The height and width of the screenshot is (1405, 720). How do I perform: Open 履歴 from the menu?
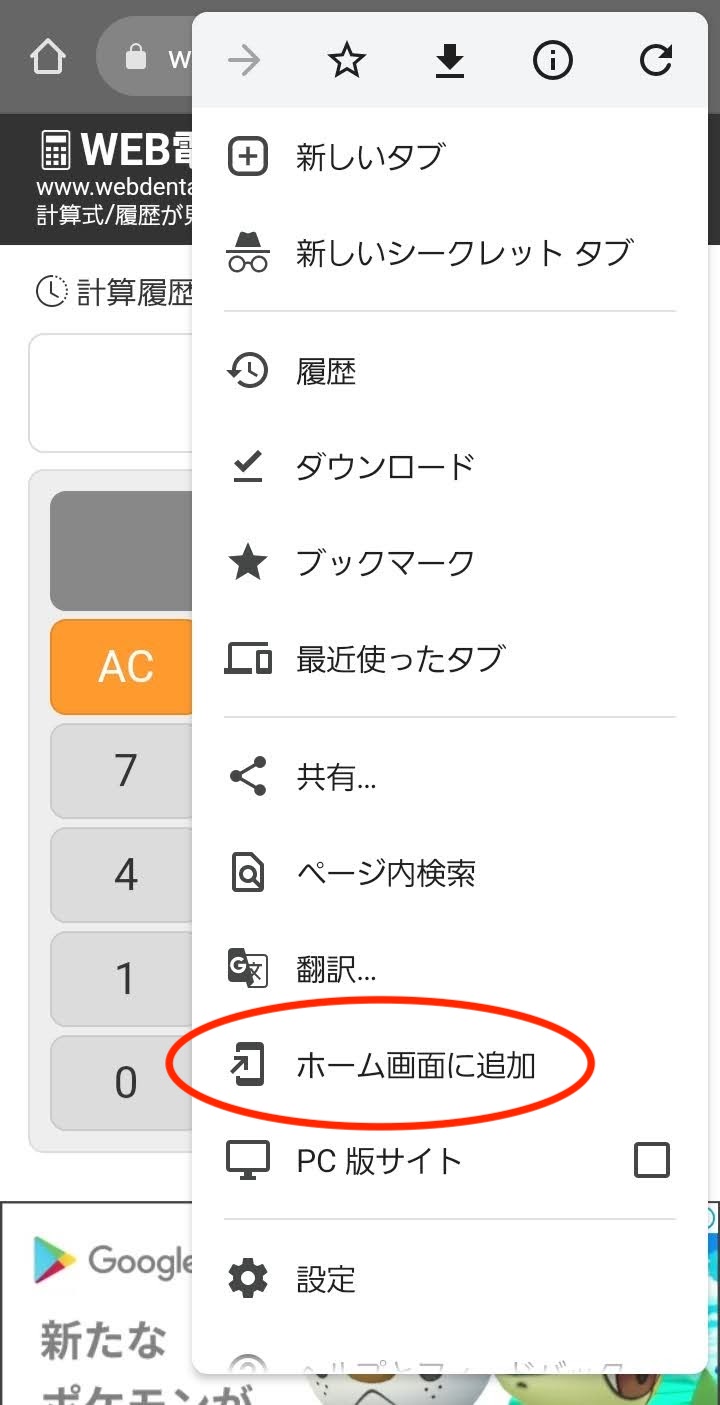coord(326,372)
